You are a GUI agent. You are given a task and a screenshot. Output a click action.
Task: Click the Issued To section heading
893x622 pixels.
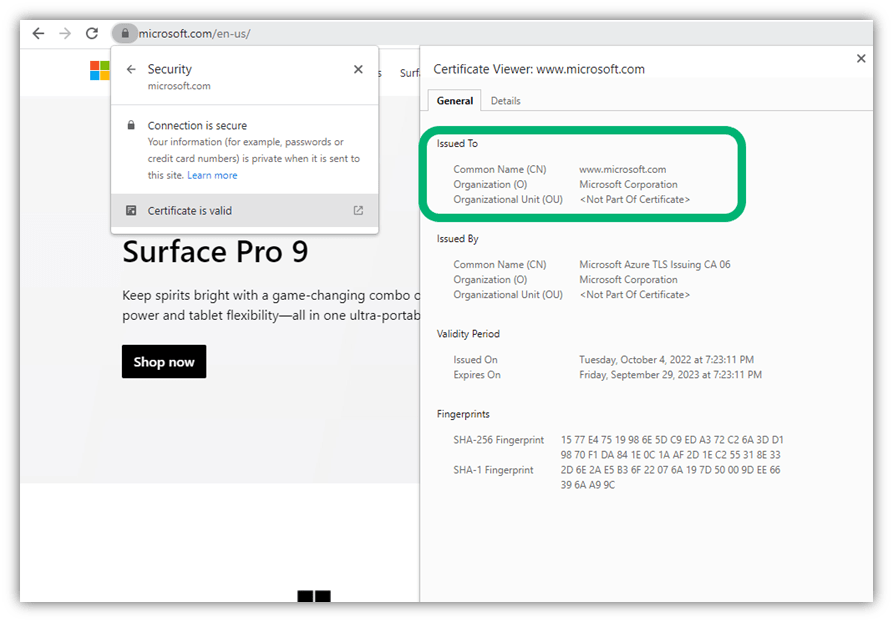tap(457, 144)
